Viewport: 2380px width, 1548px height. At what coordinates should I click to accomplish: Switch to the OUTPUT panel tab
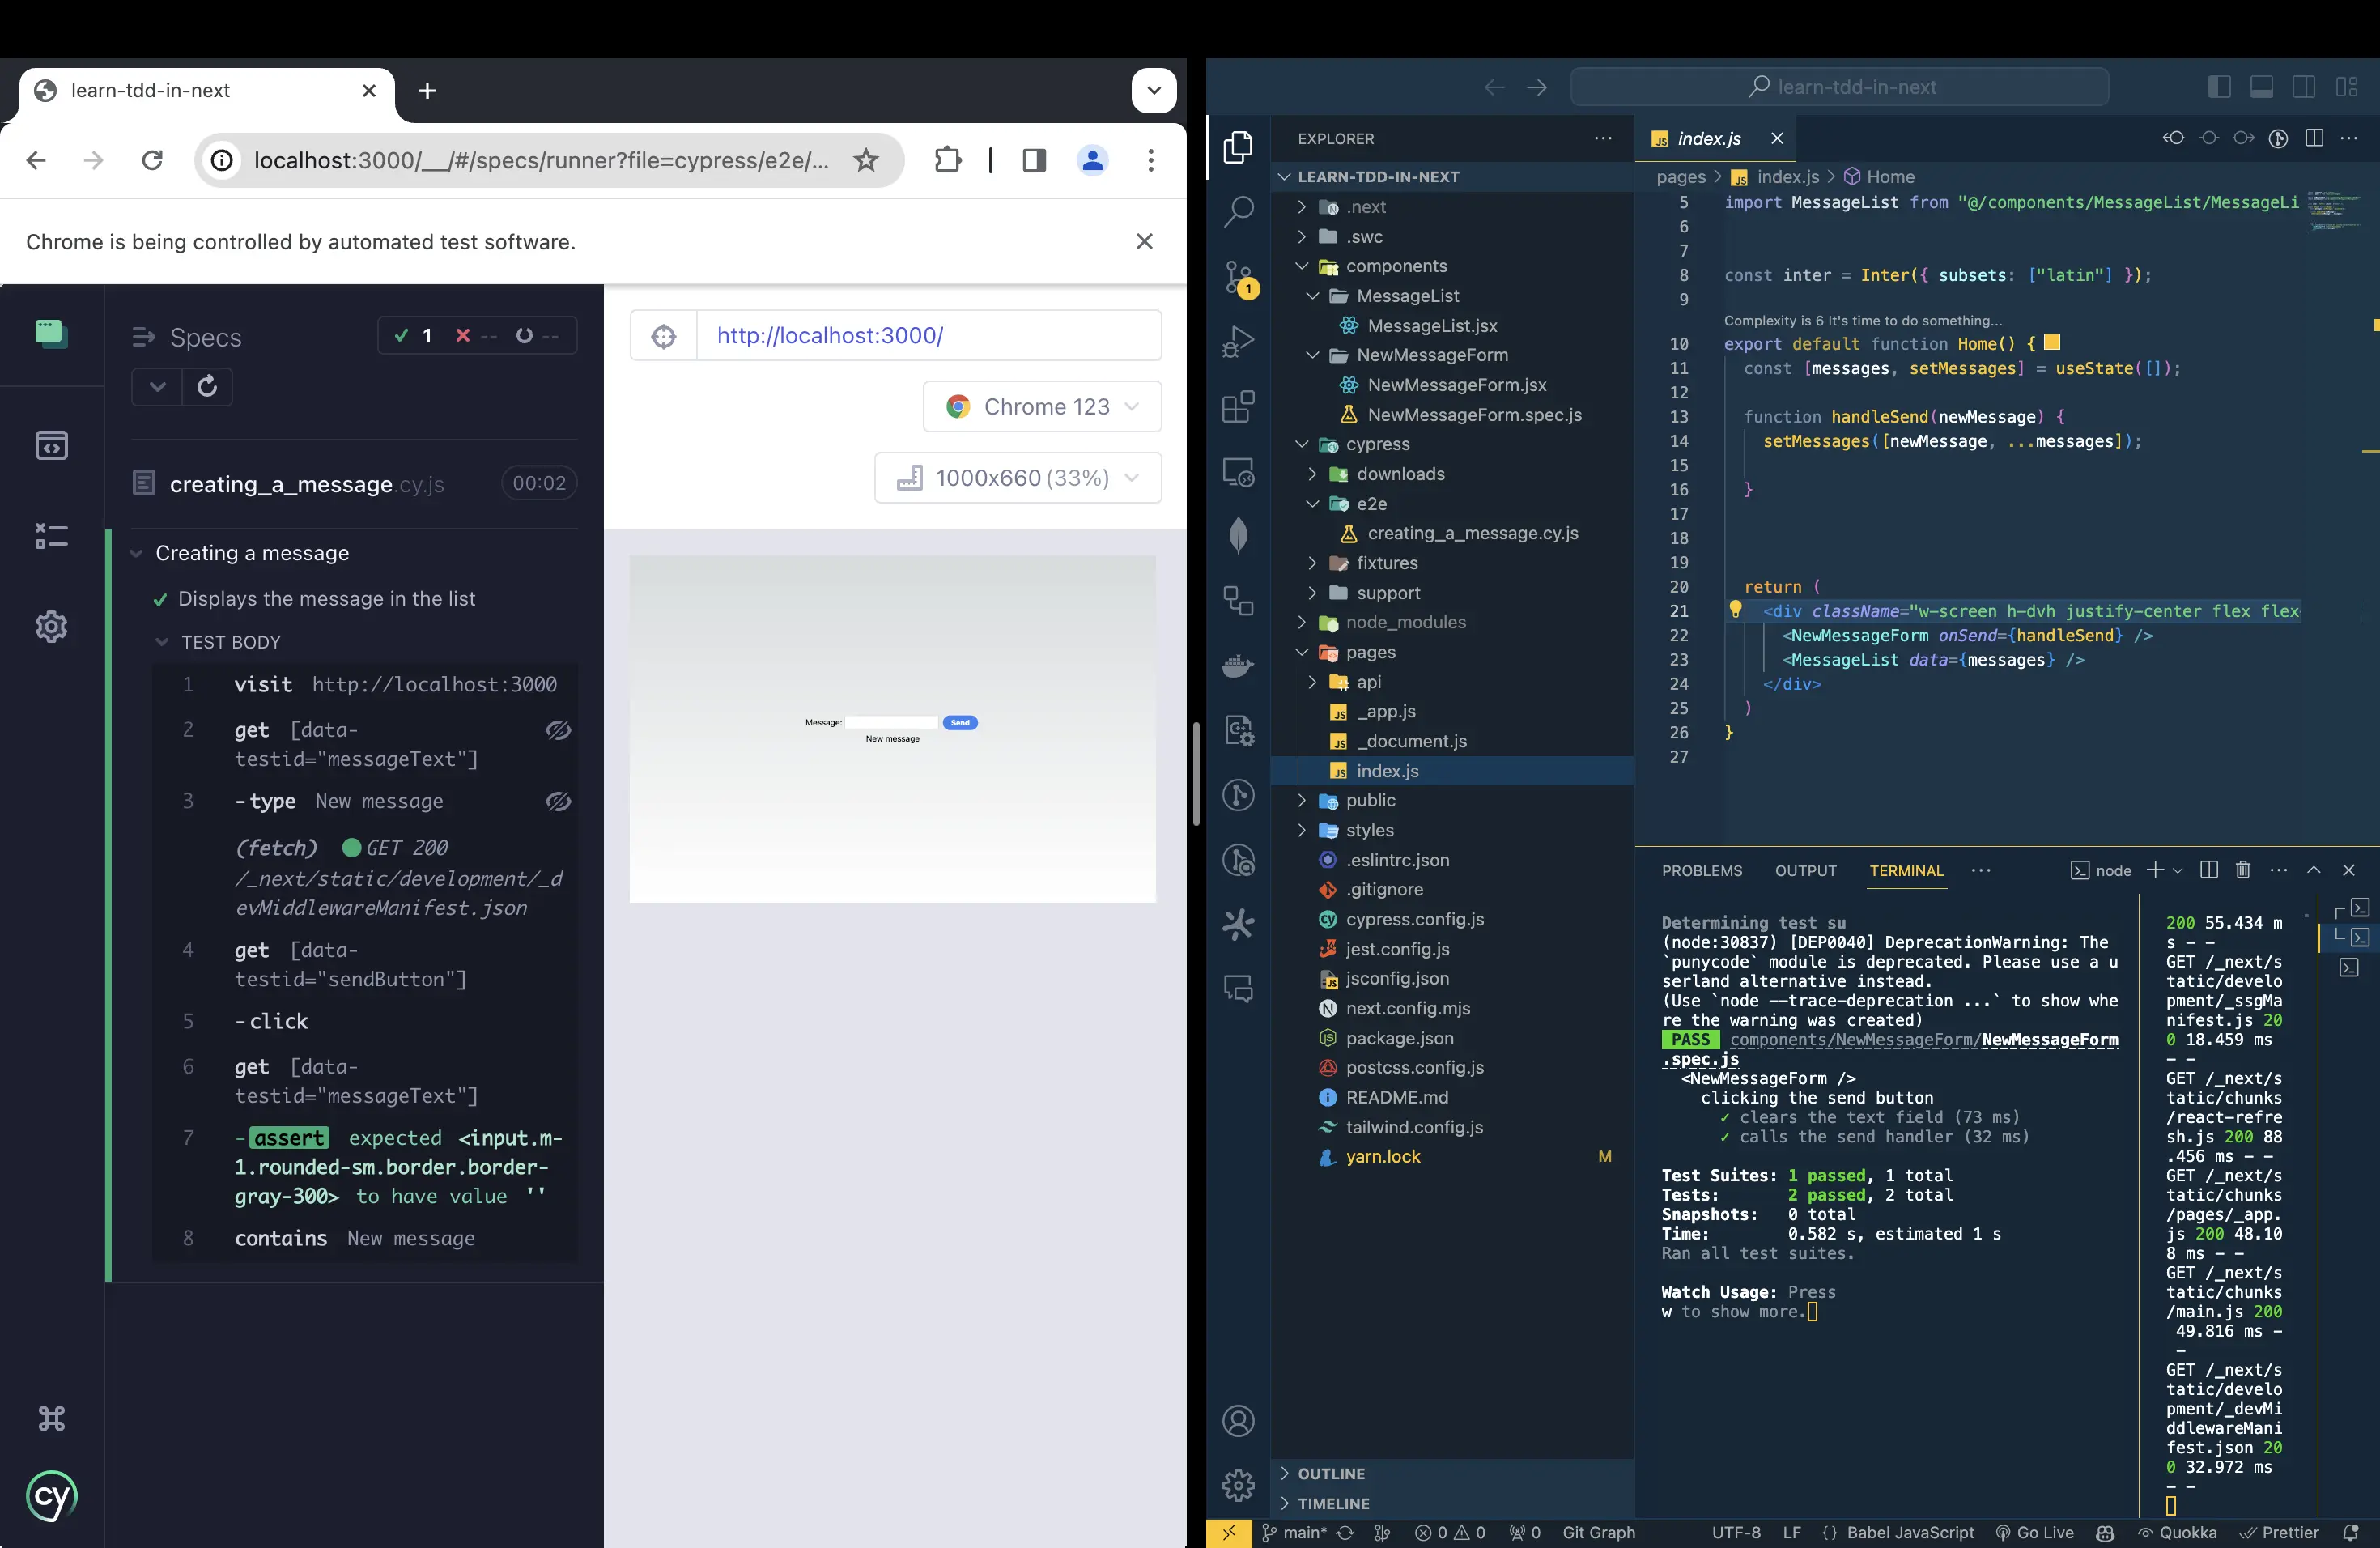pos(1805,870)
